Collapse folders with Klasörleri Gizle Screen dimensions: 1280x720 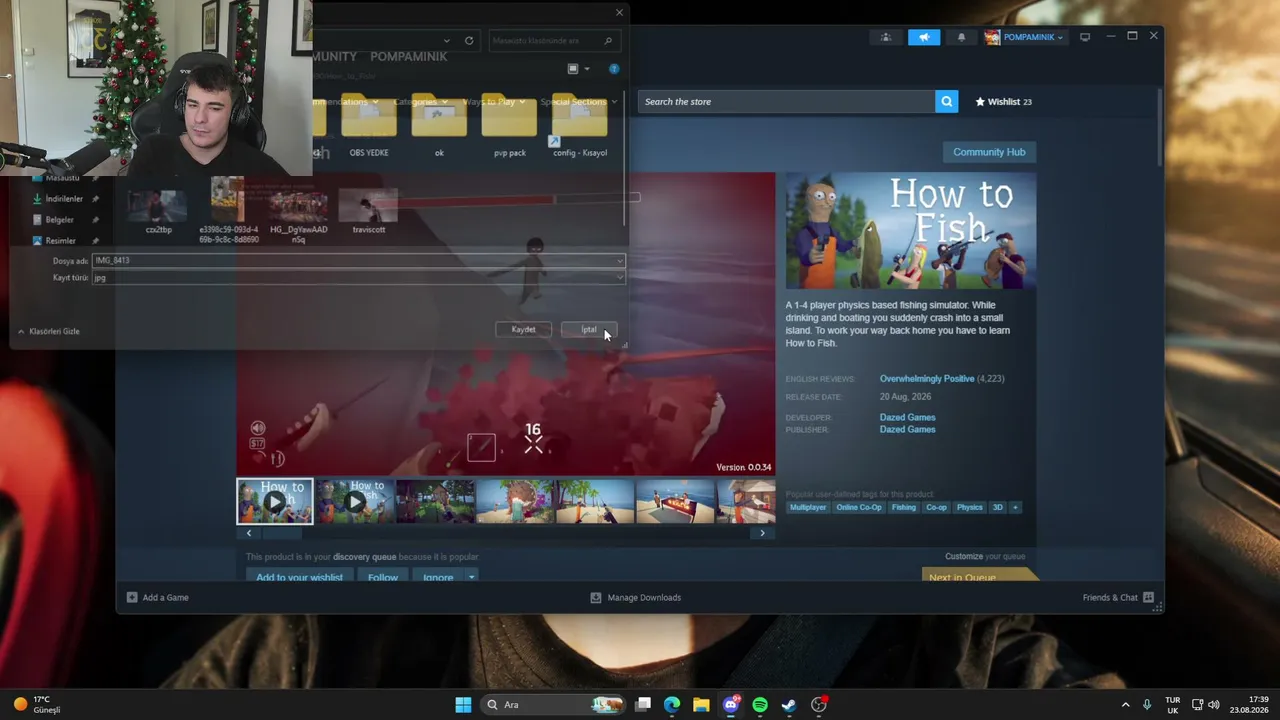click(49, 331)
